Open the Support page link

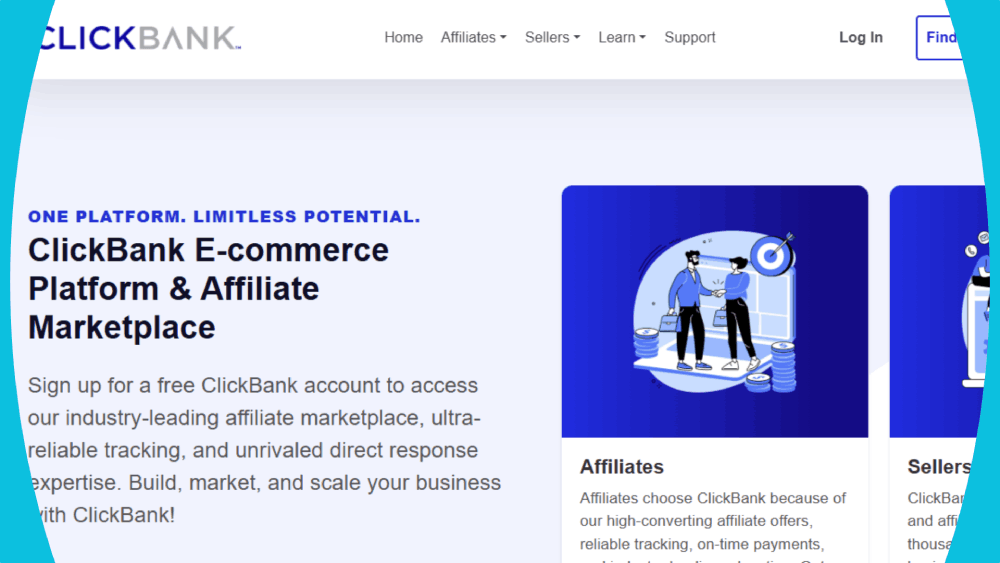pyautogui.click(x=689, y=38)
